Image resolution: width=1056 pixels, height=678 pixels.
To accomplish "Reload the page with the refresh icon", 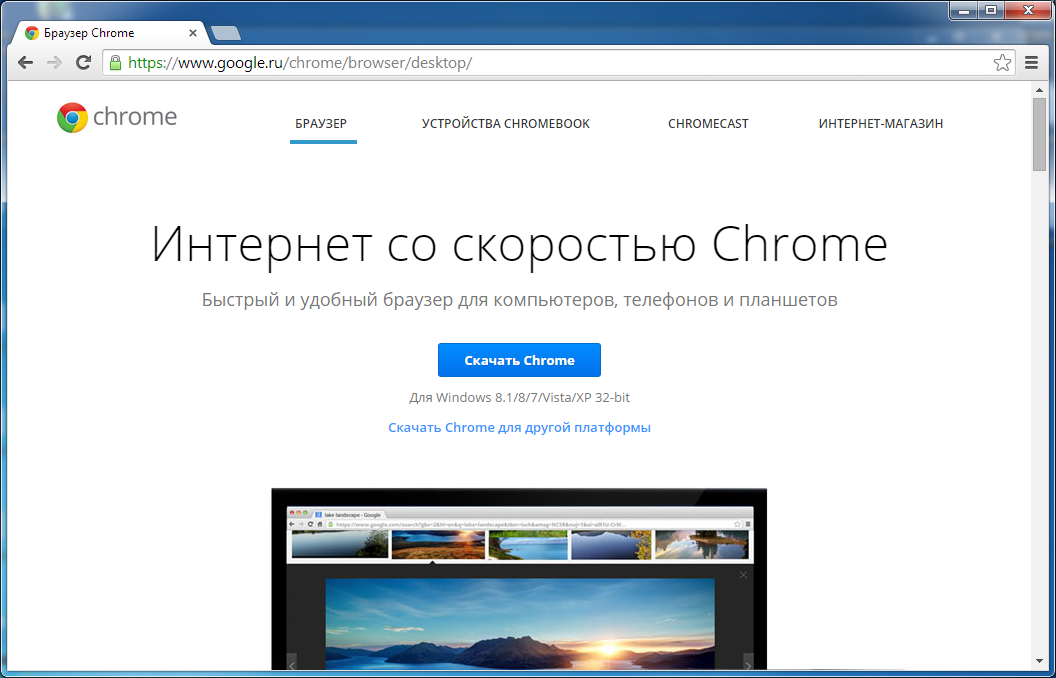I will (84, 63).
